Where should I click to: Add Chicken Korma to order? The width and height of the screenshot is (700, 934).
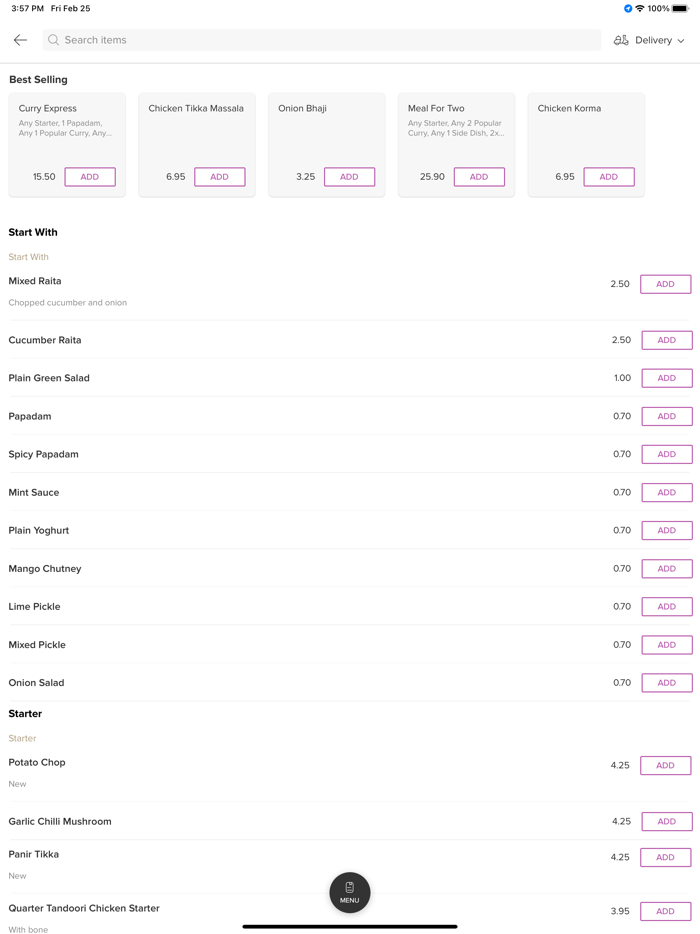(608, 177)
